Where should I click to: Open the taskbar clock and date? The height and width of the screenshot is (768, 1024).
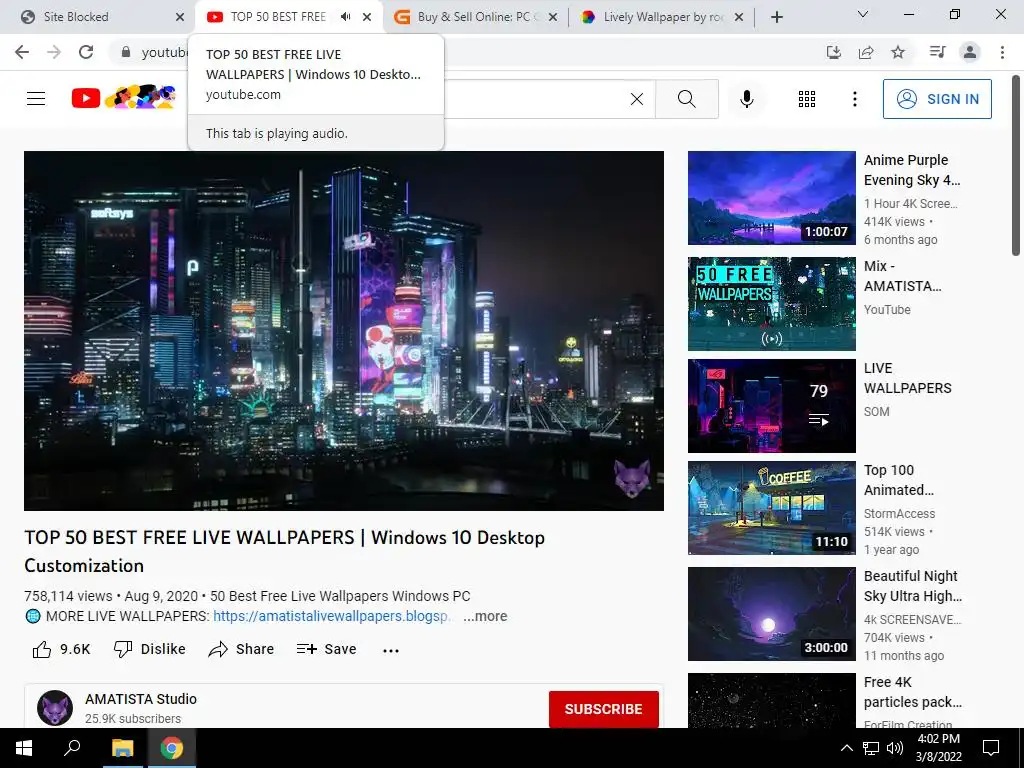pyautogui.click(x=938, y=748)
